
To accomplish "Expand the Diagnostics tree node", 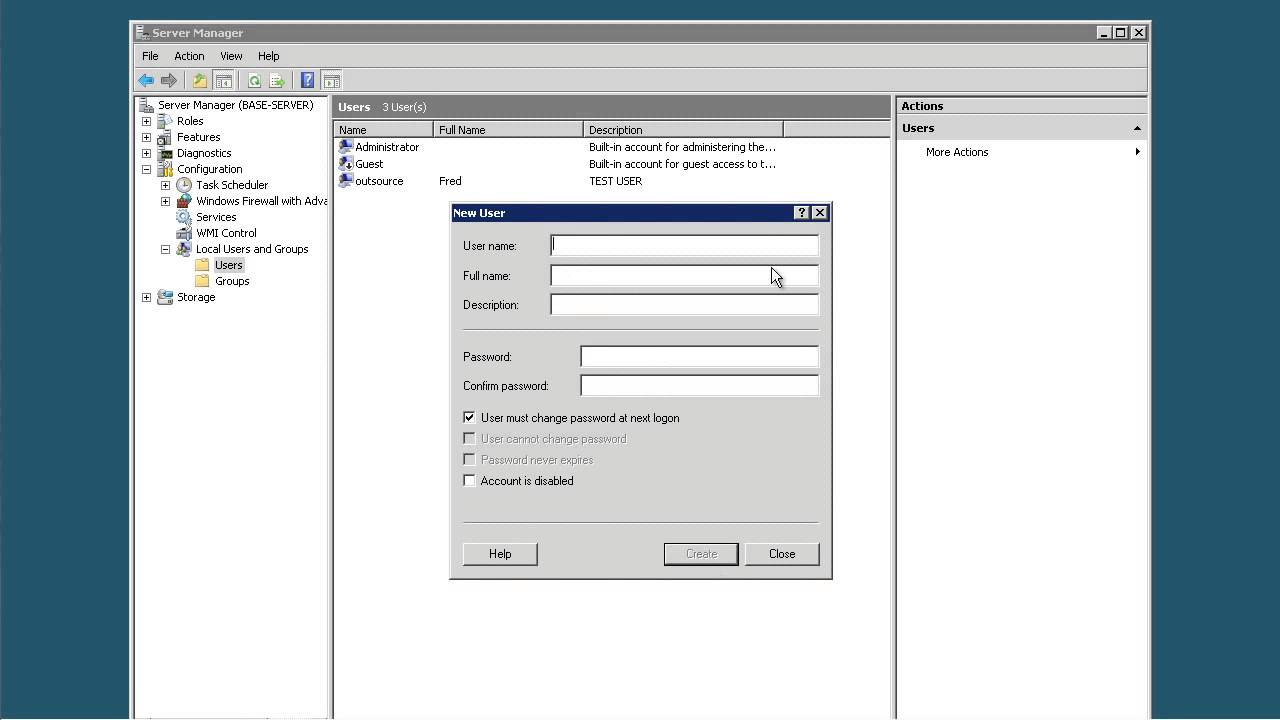I will pos(146,153).
